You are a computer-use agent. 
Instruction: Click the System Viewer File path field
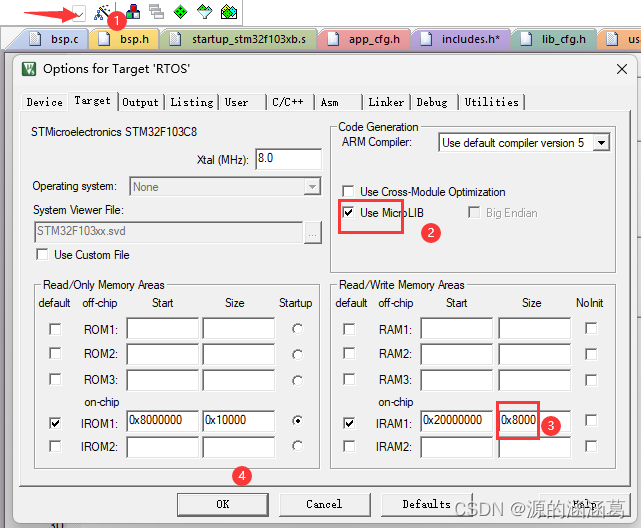point(168,232)
